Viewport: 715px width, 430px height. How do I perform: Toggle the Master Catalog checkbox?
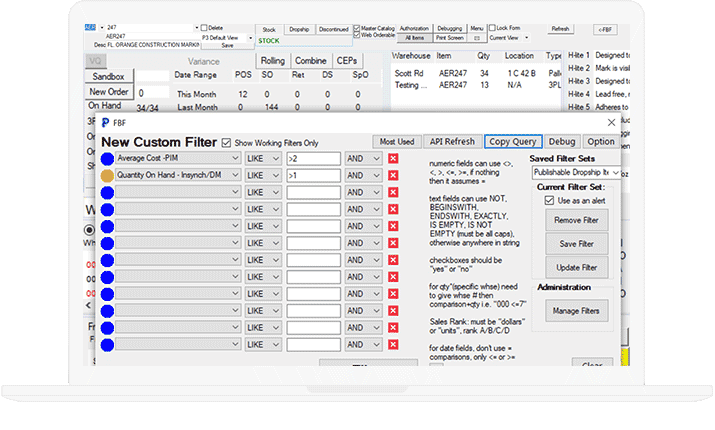pos(358,28)
